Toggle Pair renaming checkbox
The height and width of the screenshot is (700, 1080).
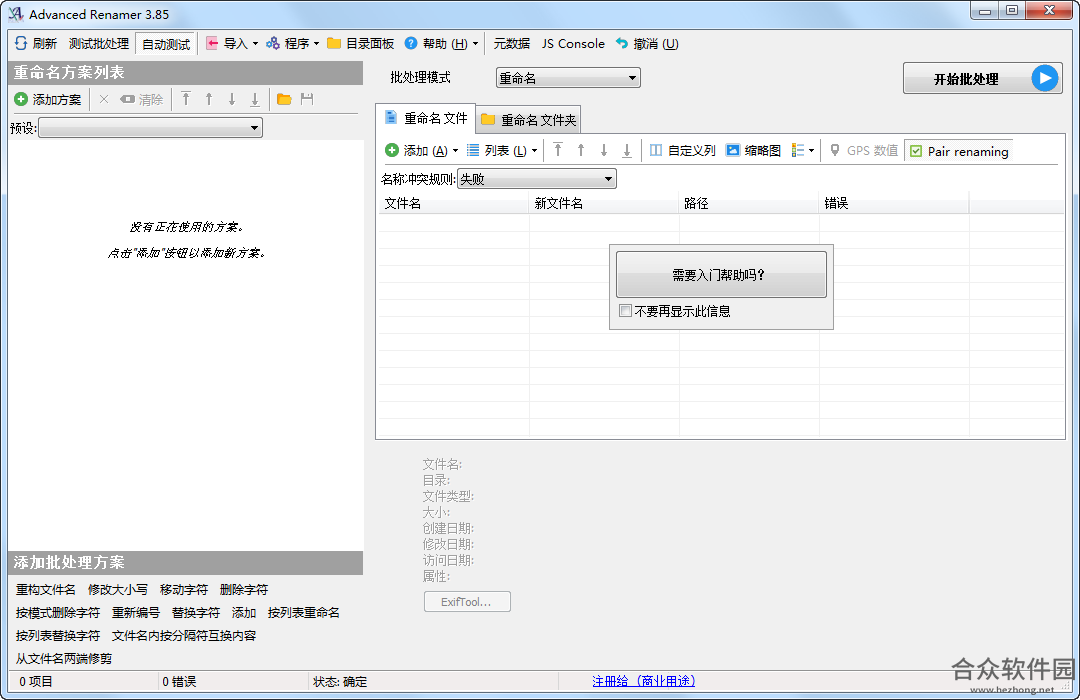click(x=916, y=151)
